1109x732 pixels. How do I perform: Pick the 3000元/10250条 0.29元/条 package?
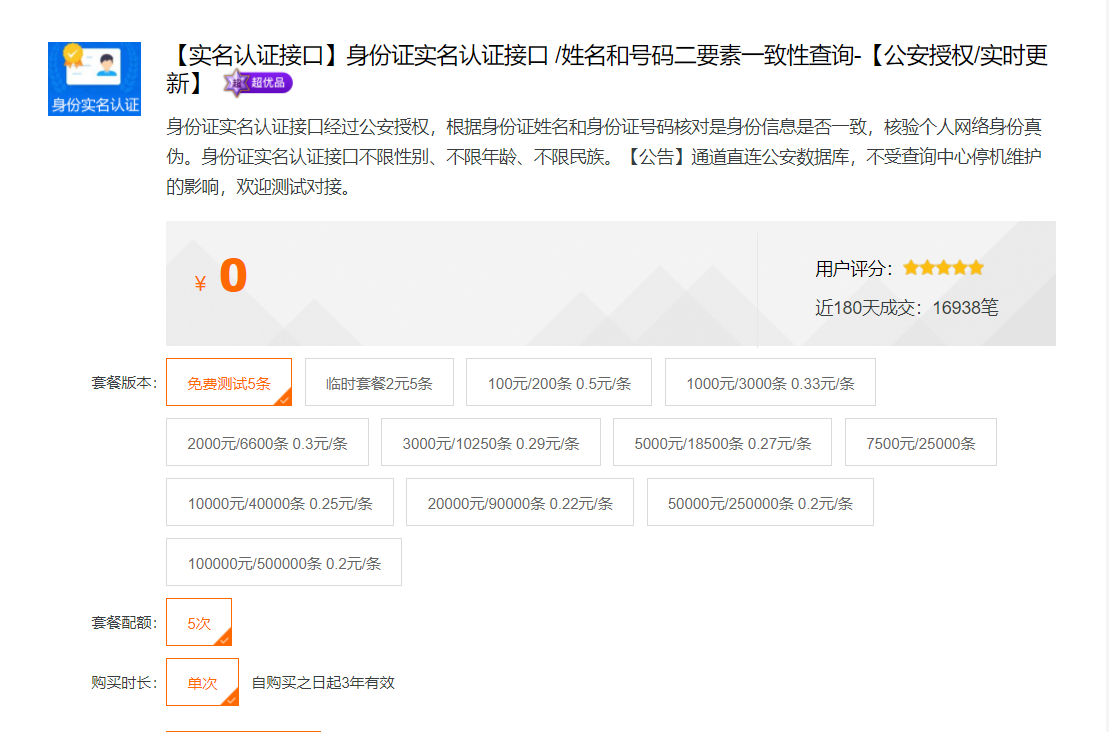coord(491,442)
